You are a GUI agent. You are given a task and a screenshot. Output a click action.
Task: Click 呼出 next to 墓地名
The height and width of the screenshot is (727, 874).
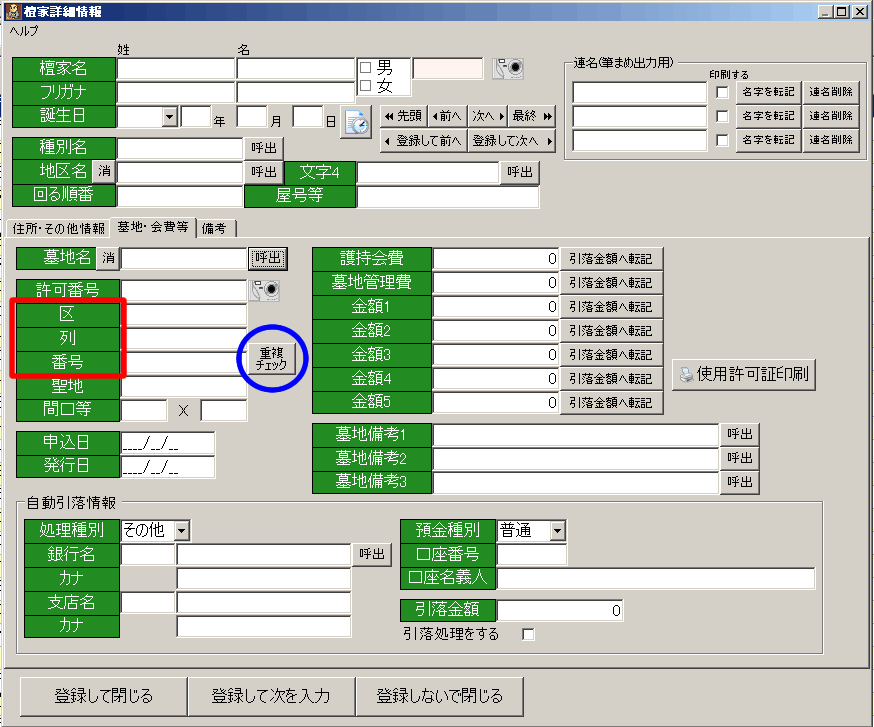click(x=268, y=259)
